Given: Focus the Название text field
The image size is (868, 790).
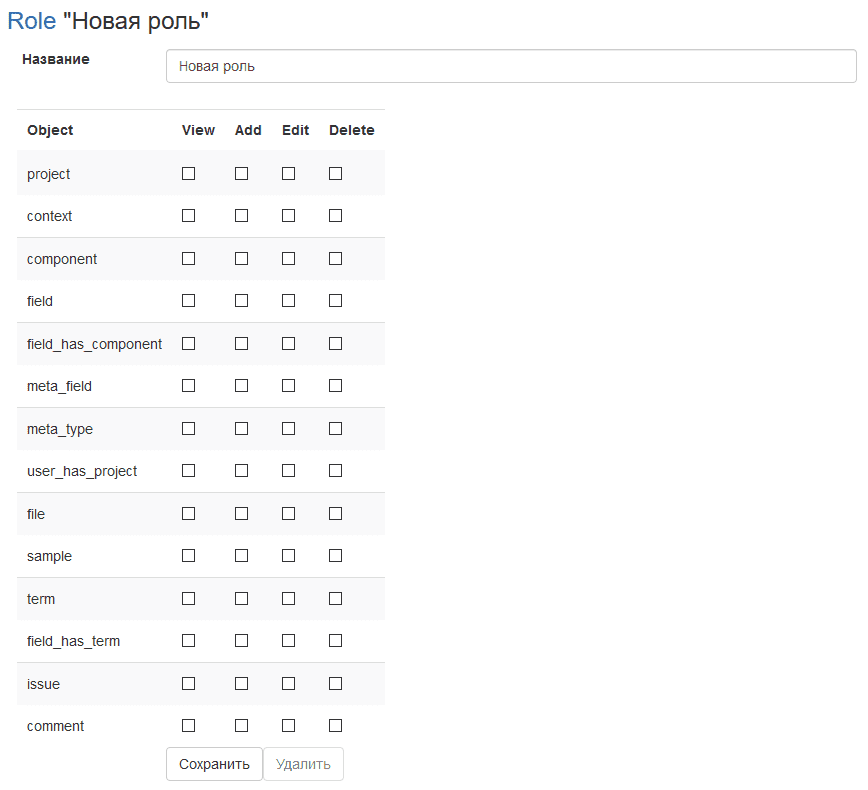Looking at the screenshot, I should pos(511,66).
